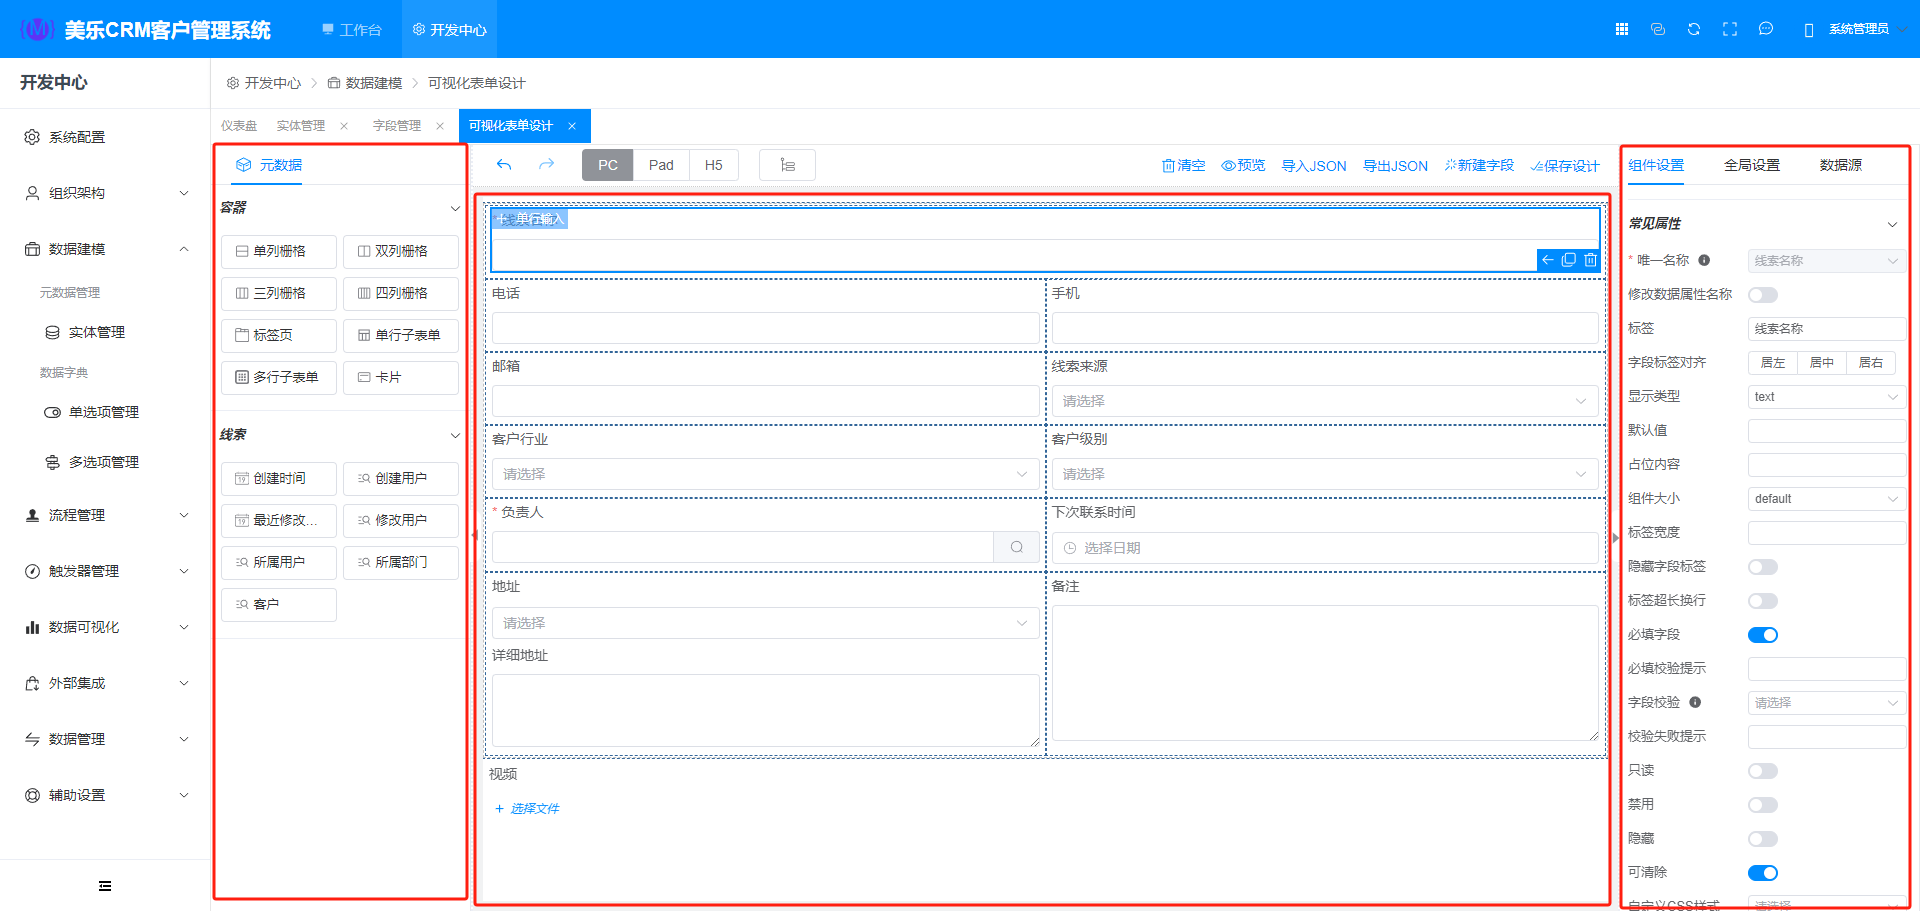Open the grid apps icon in header
The width and height of the screenshot is (1920, 911).
(1622, 29)
